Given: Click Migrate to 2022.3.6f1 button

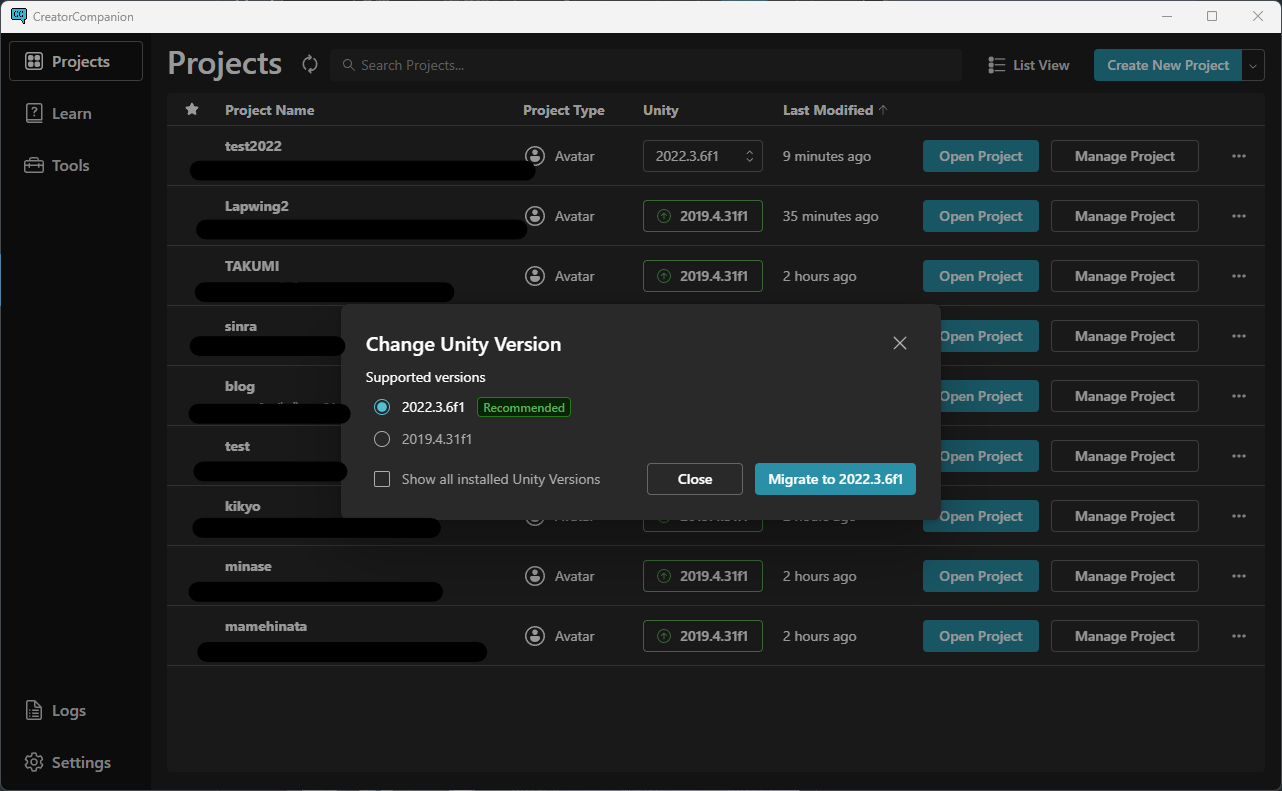Looking at the screenshot, I should click(835, 479).
